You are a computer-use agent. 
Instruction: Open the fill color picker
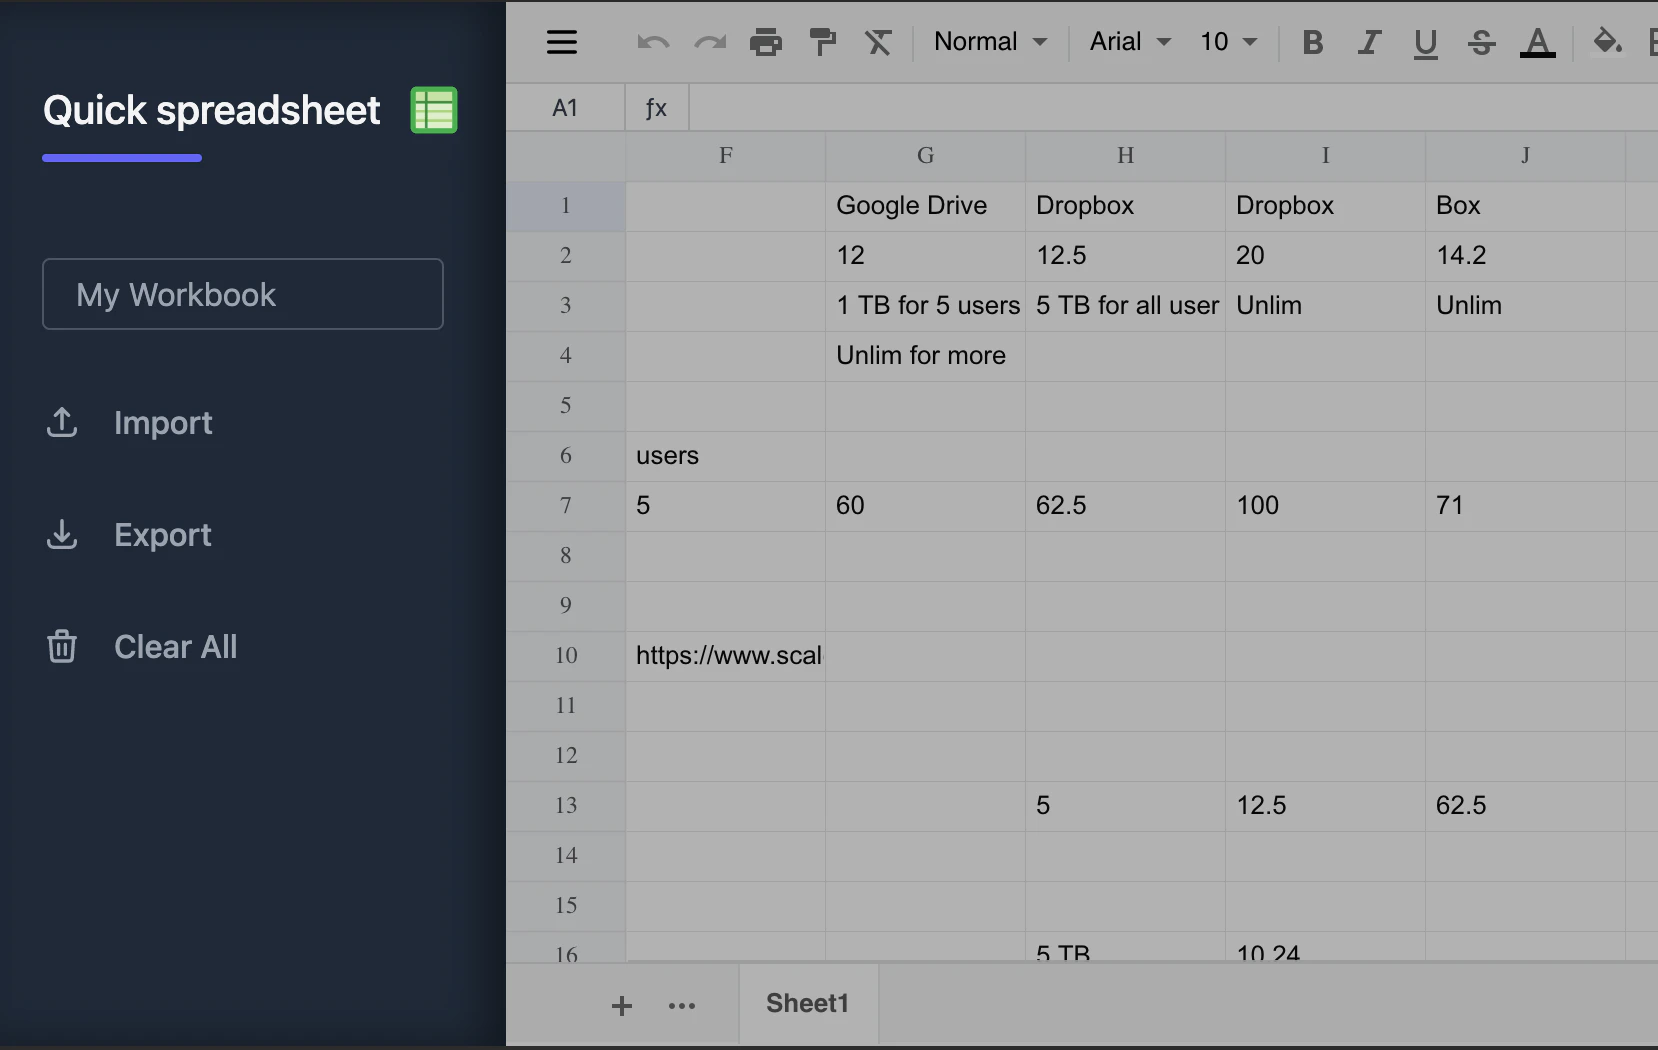[x=1606, y=42]
